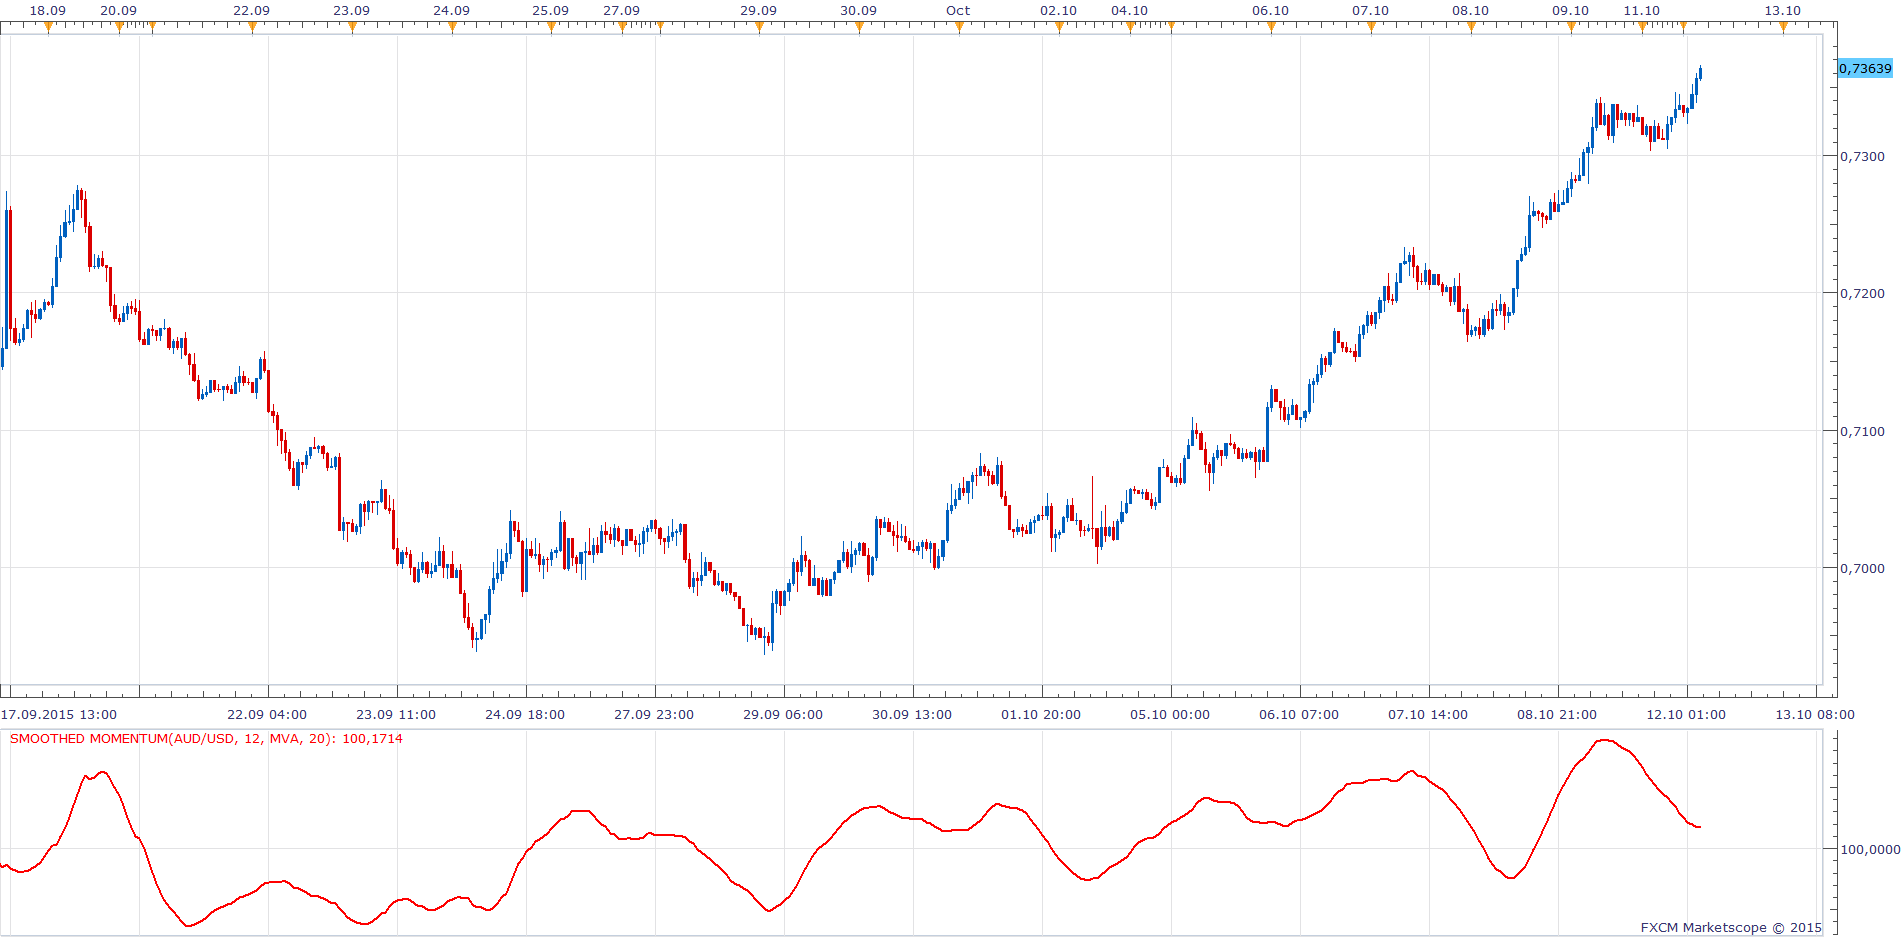This screenshot has height=937, width=1903.
Task: Click the 17.09.2015 13:00 time label
Action: tap(59, 715)
